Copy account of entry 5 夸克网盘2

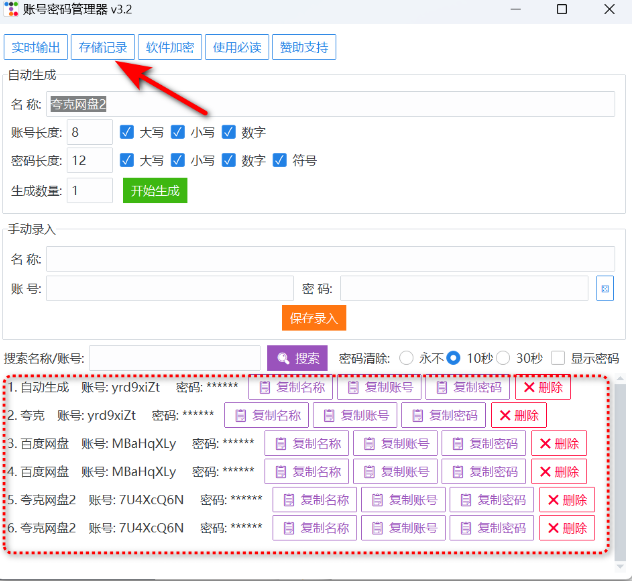[403, 500]
